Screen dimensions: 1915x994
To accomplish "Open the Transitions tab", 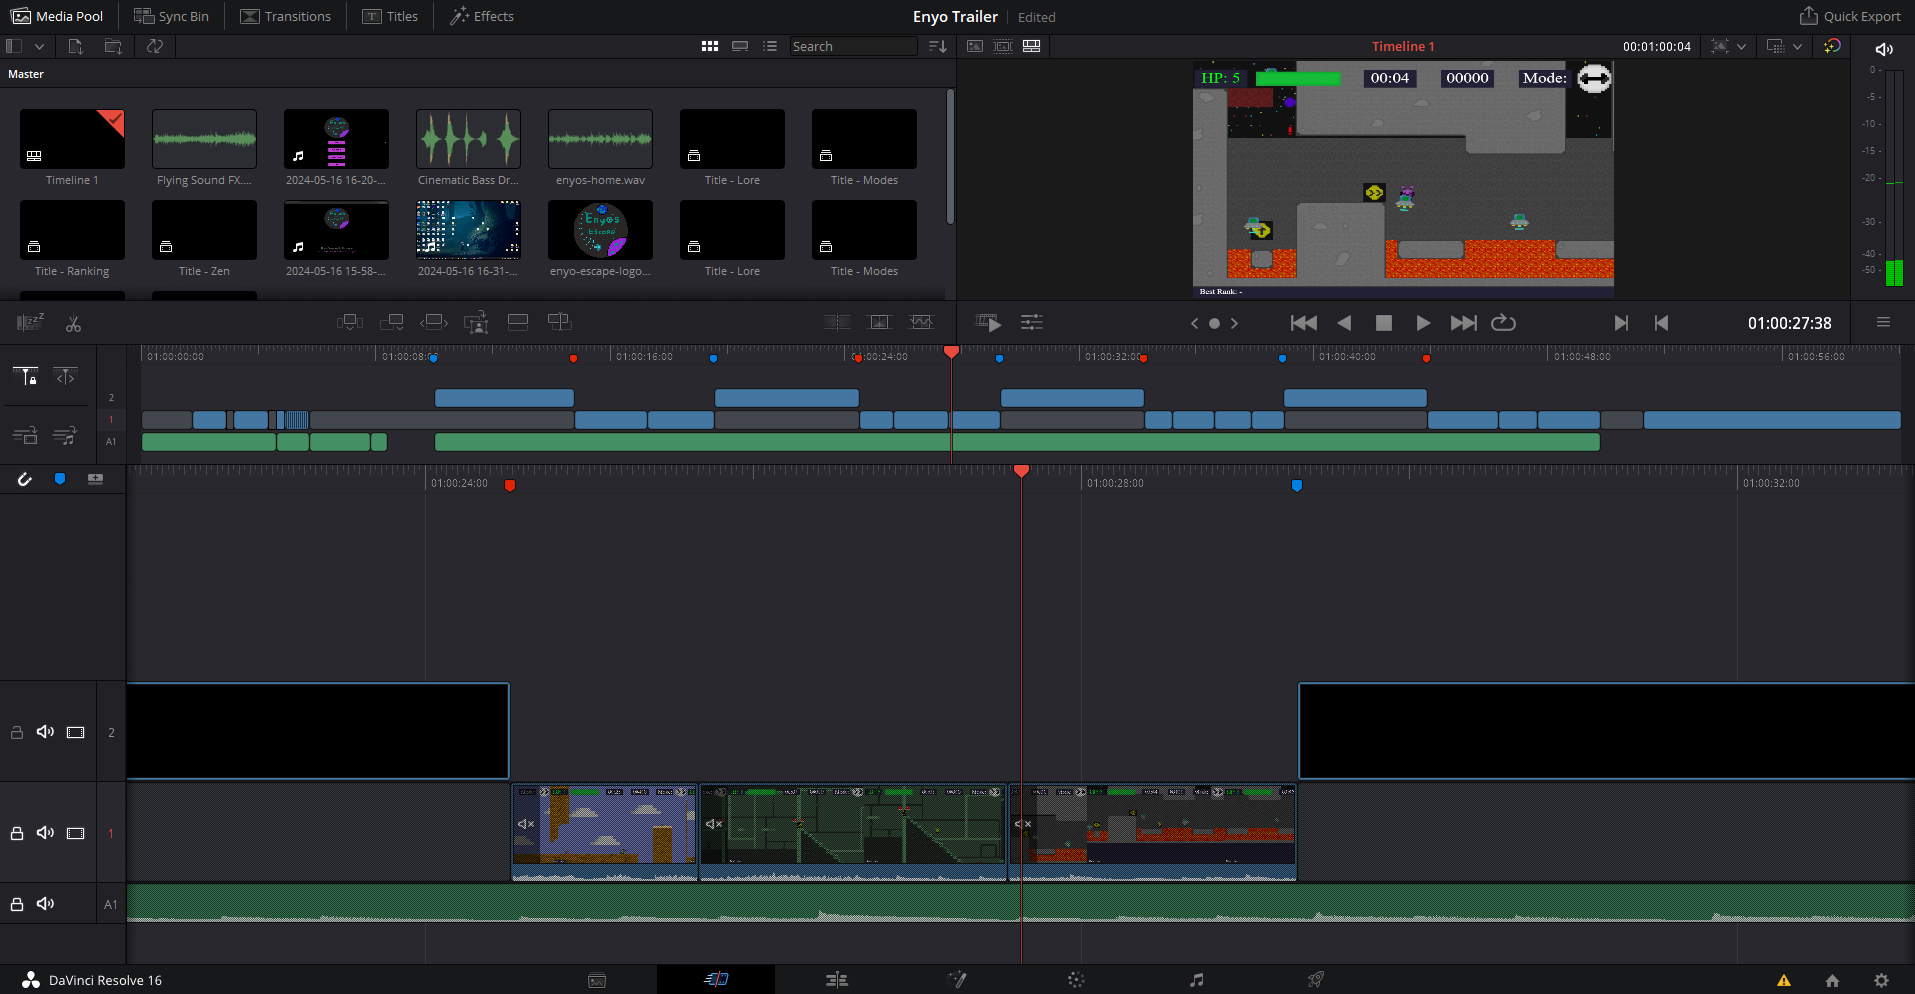I will click(x=286, y=16).
